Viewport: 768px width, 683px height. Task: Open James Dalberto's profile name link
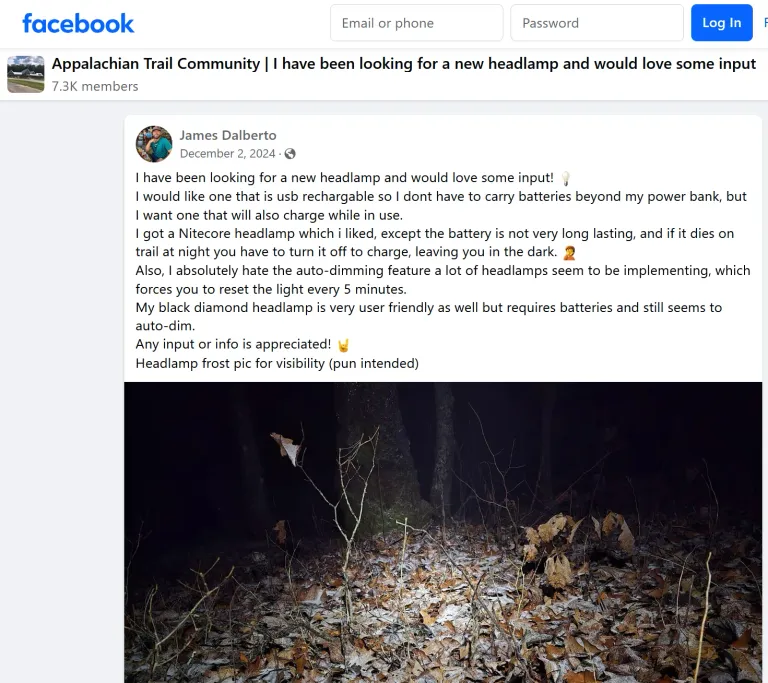click(228, 135)
